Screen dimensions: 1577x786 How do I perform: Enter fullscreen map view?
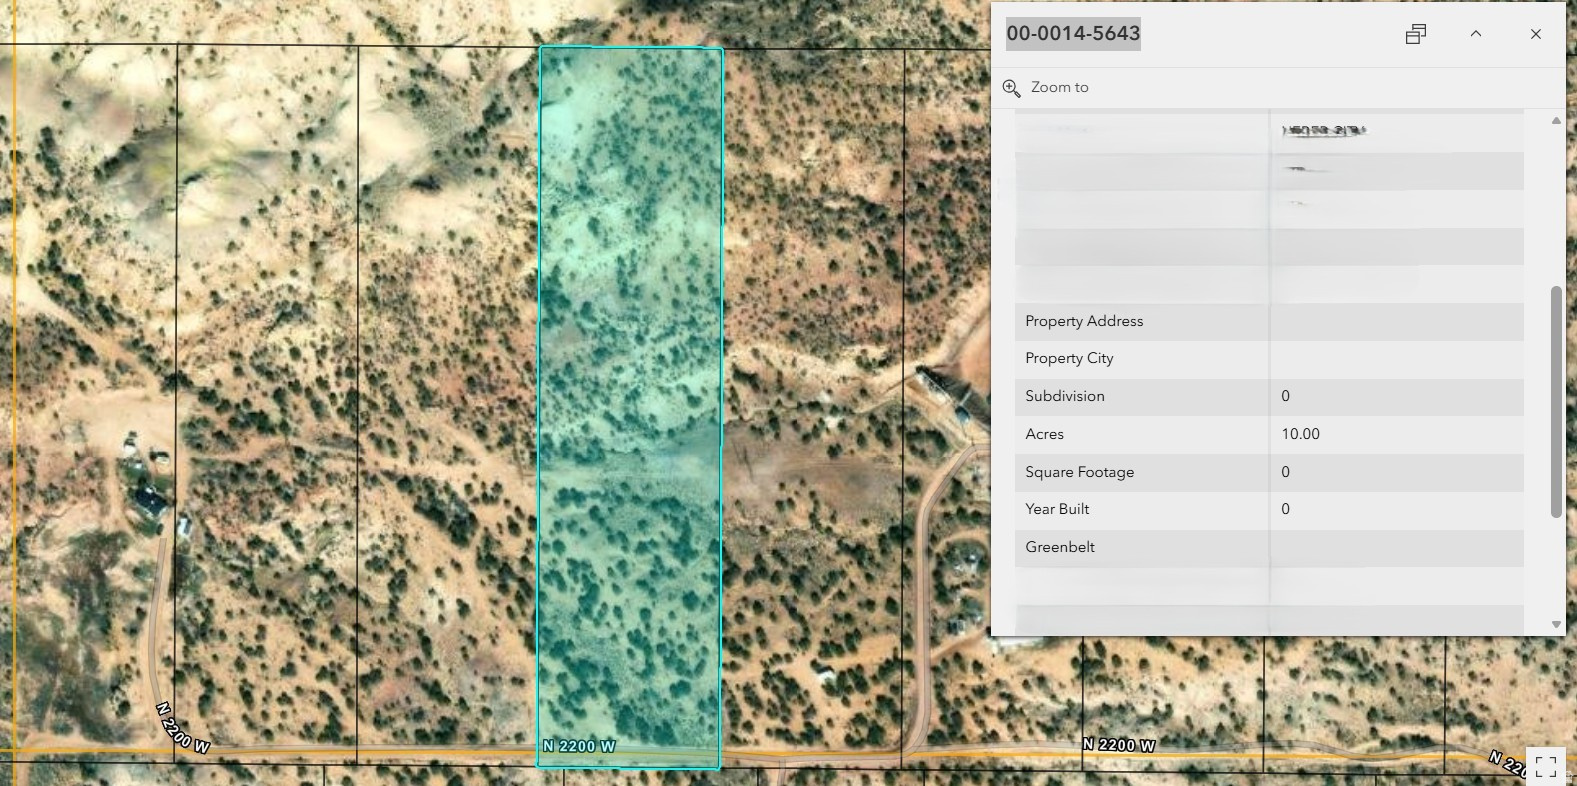(x=1545, y=766)
